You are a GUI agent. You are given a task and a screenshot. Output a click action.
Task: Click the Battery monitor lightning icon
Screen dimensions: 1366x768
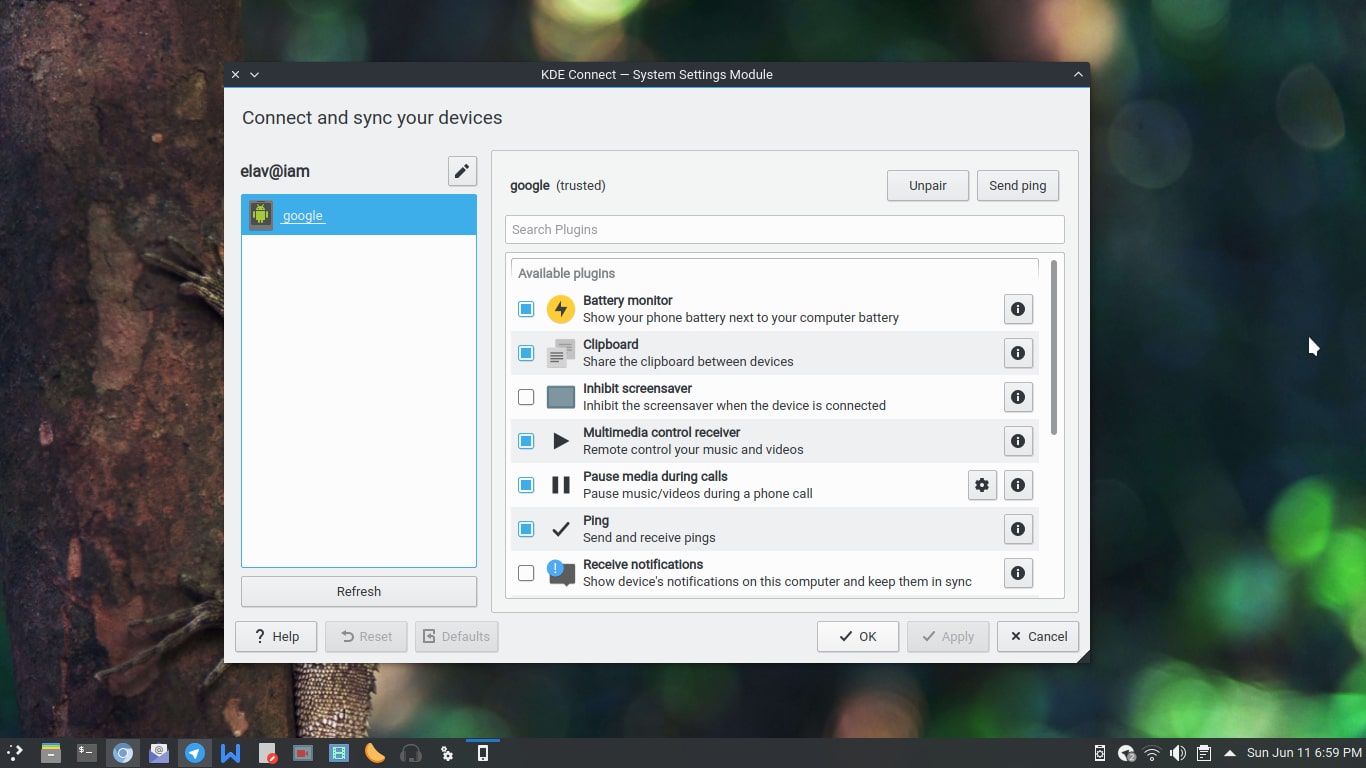click(x=561, y=309)
